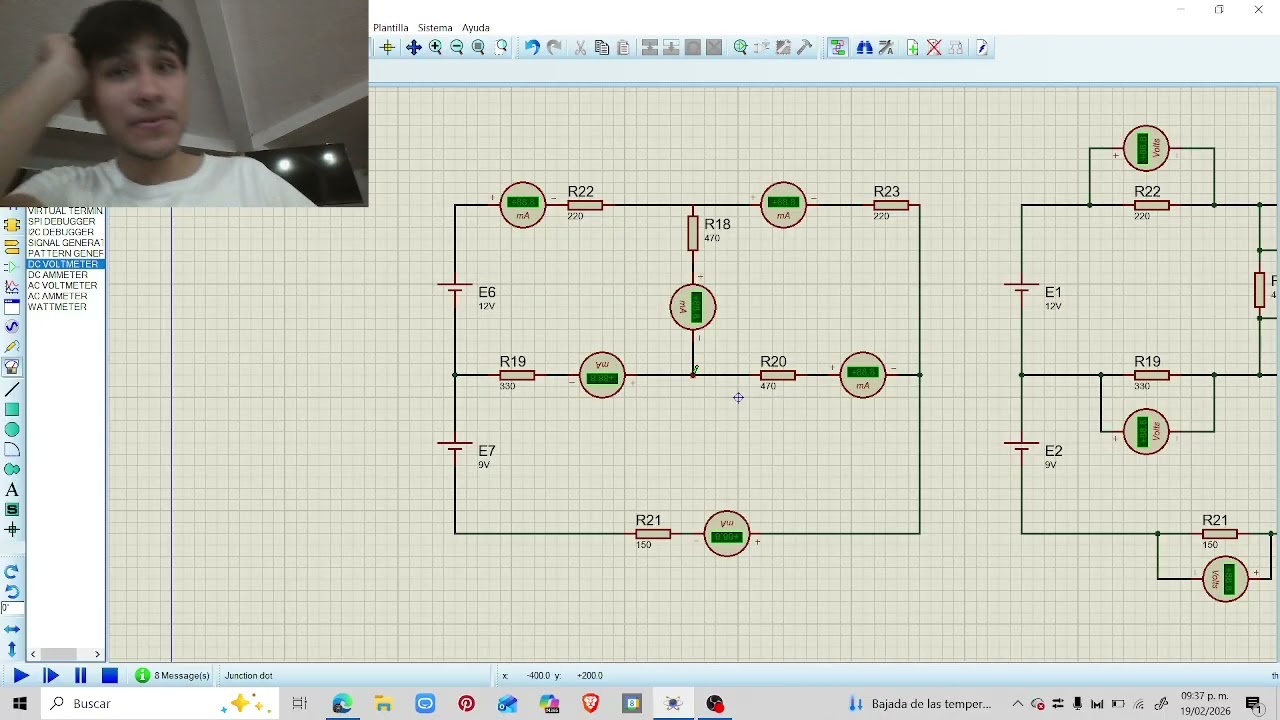Open the Plantilla menu

point(391,28)
